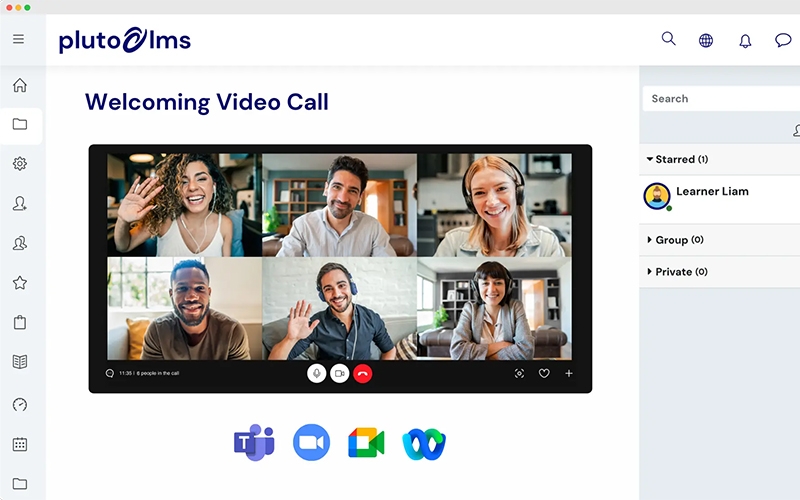This screenshot has width=800, height=500.
Task: Go to Home in sidebar
Action: [20, 85]
